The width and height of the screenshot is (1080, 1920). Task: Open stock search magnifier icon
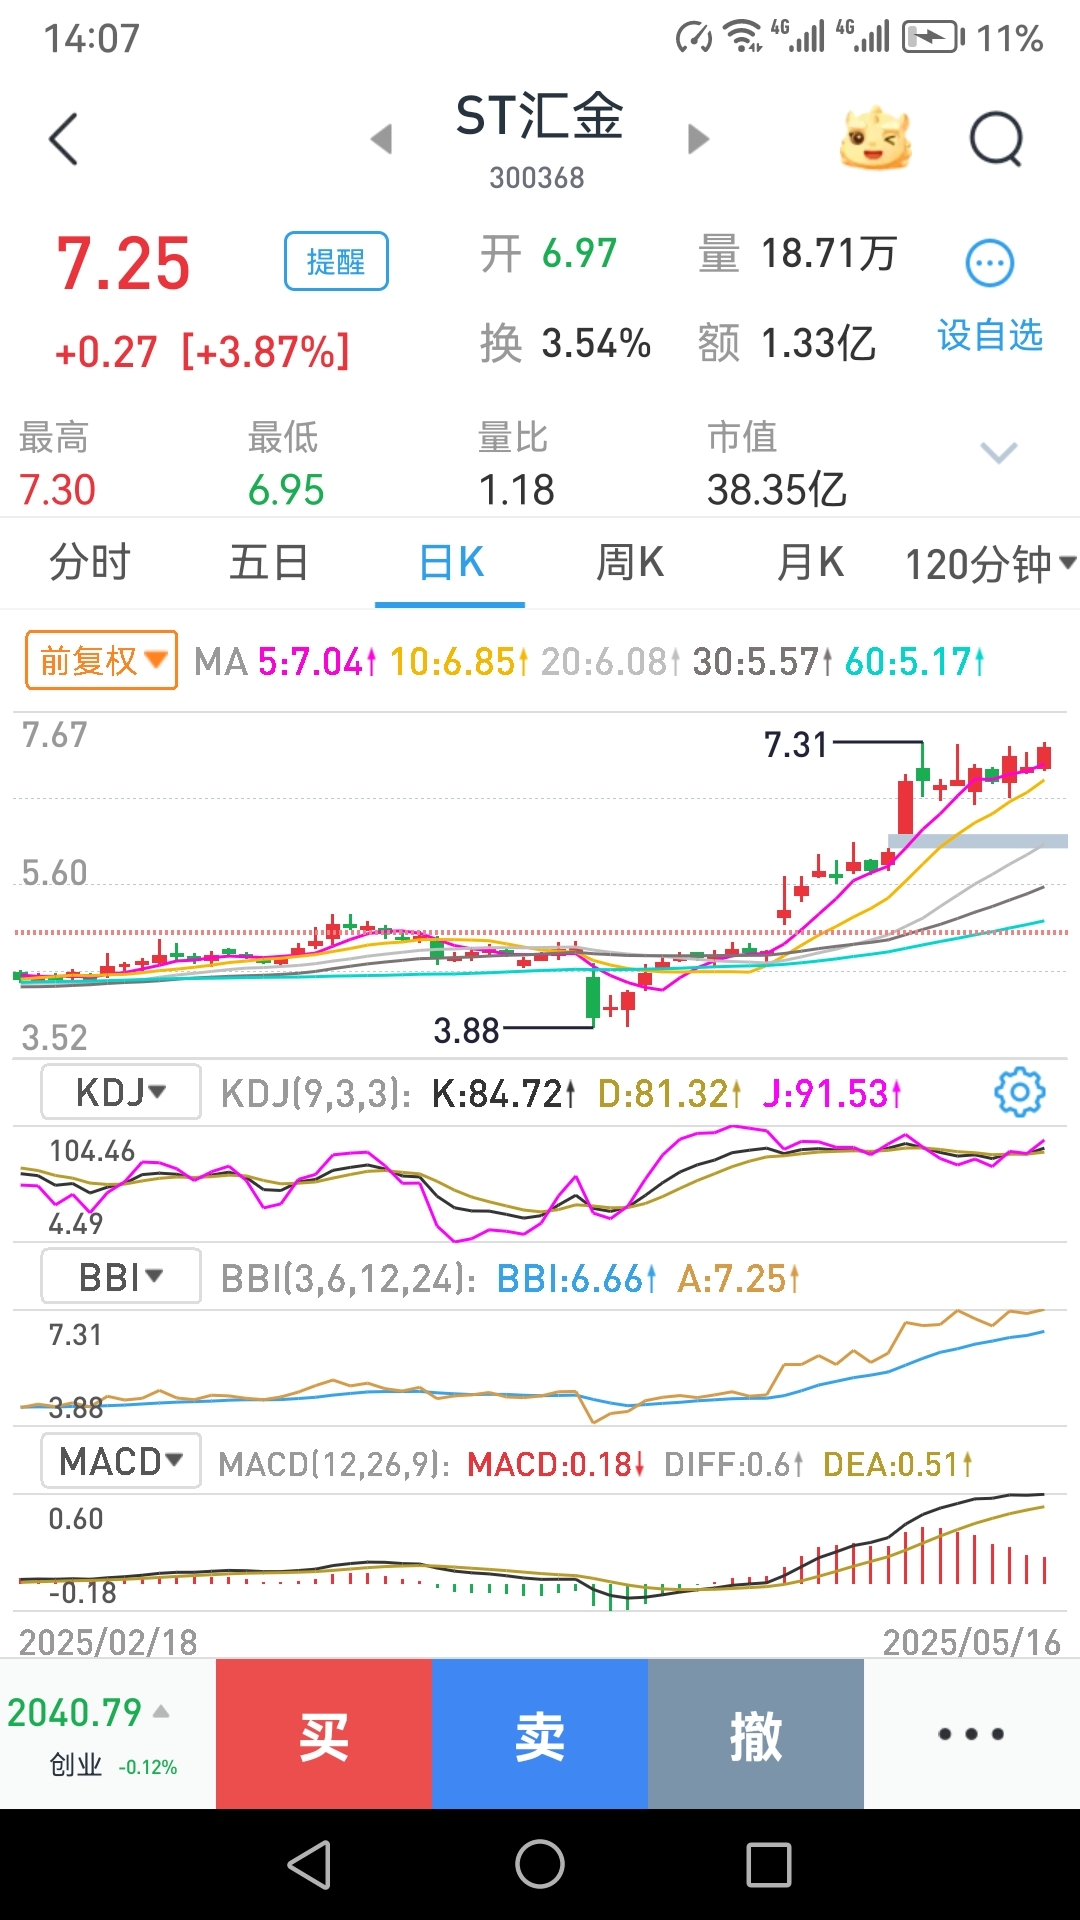(x=997, y=138)
